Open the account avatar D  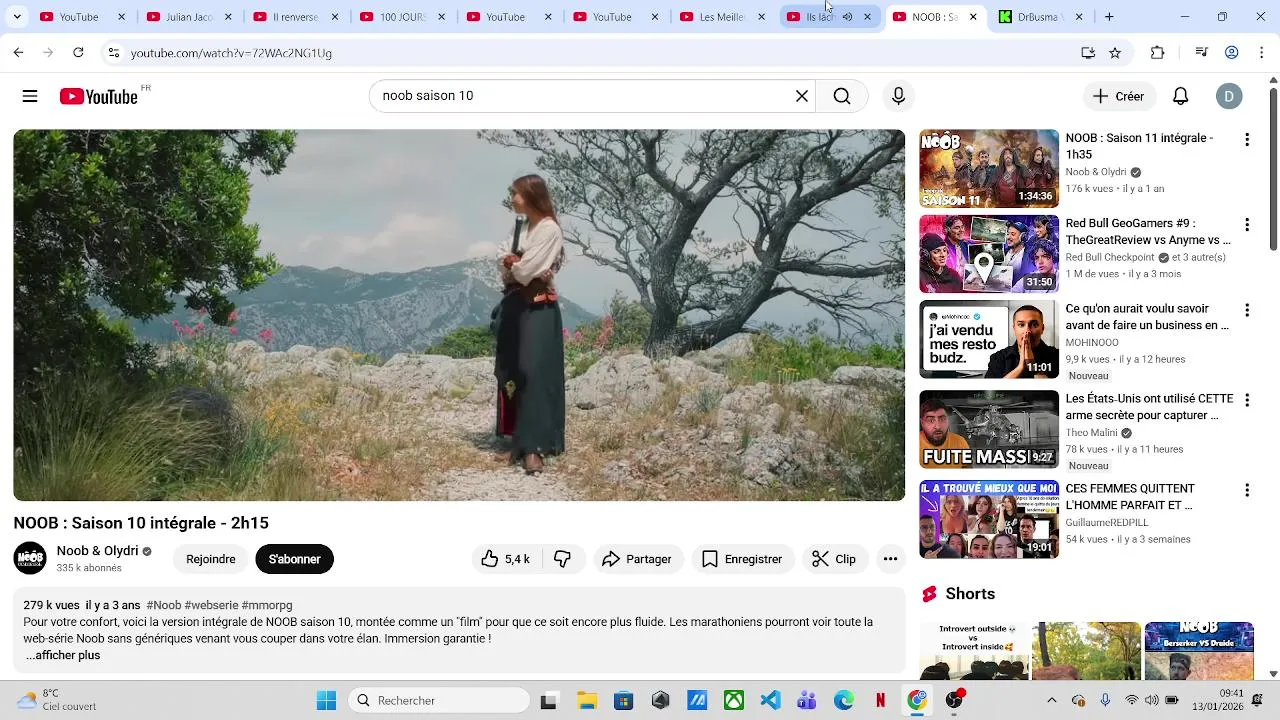click(1229, 96)
